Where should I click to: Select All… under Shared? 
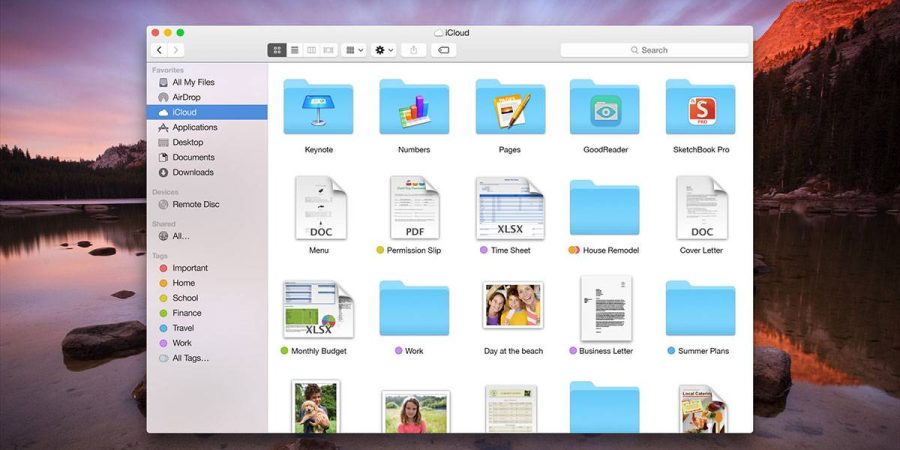tap(207, 235)
